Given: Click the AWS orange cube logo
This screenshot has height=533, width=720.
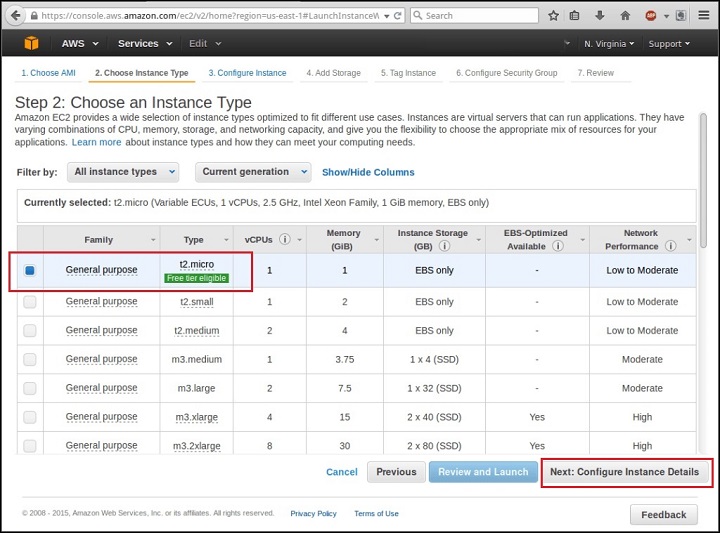Looking at the screenshot, I should [31, 43].
